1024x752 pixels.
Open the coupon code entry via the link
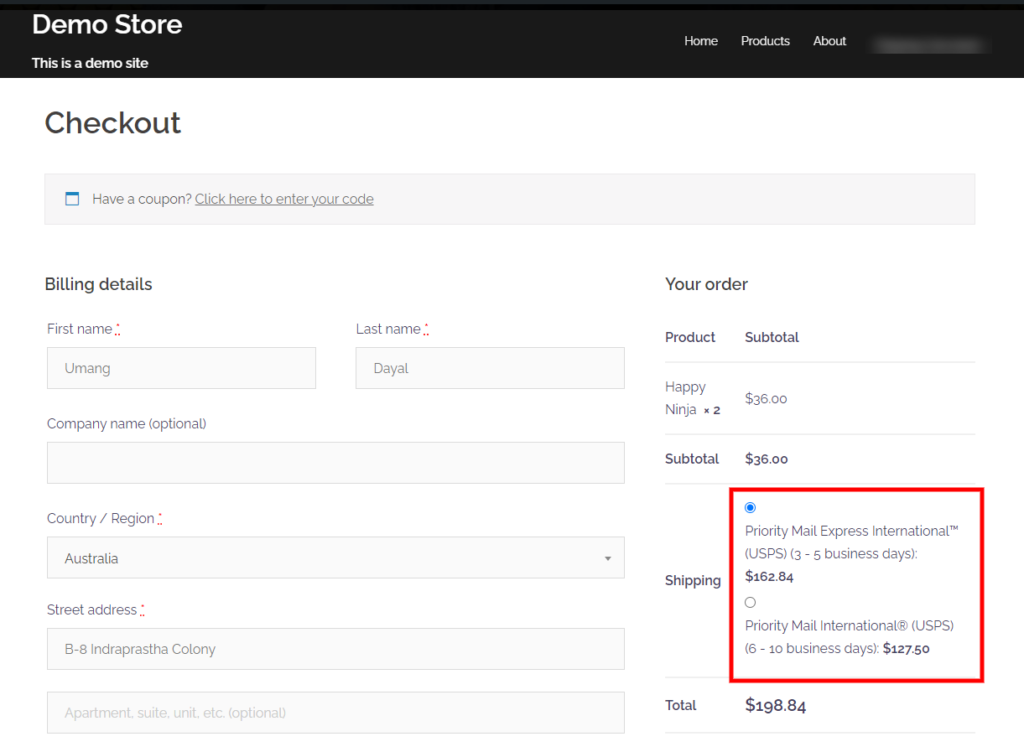tap(283, 198)
